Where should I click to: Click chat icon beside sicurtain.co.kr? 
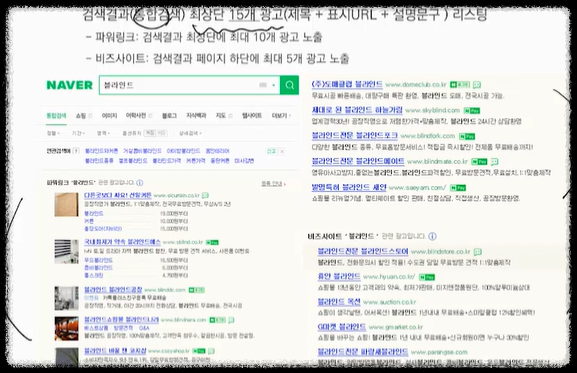pyautogui.click(x=205, y=195)
